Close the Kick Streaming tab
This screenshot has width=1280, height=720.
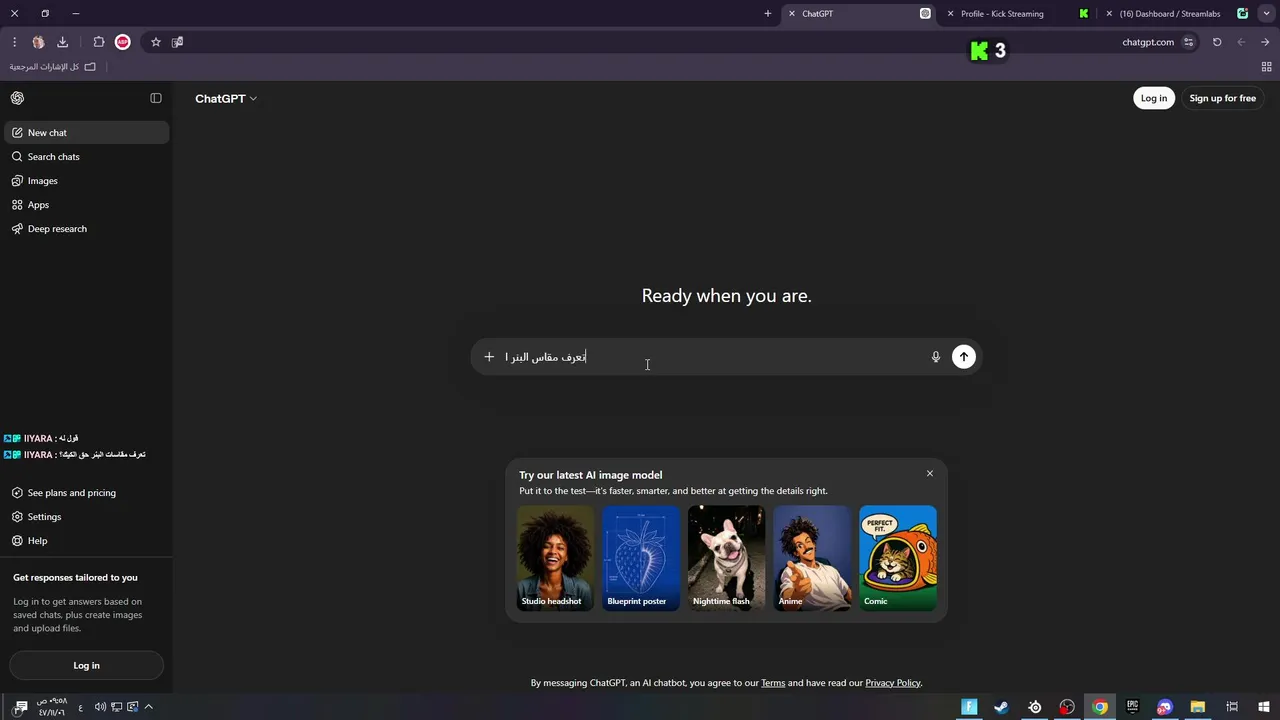point(951,14)
